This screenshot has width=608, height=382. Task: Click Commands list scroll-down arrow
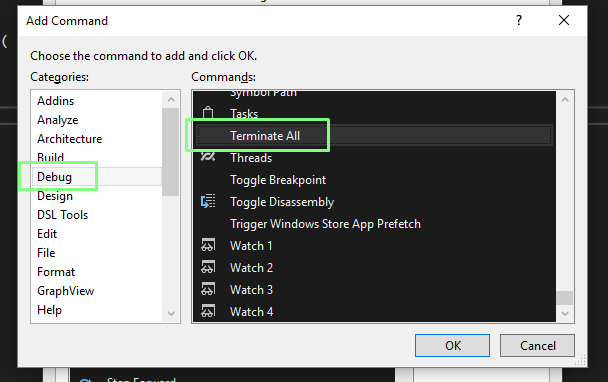pyautogui.click(x=565, y=313)
